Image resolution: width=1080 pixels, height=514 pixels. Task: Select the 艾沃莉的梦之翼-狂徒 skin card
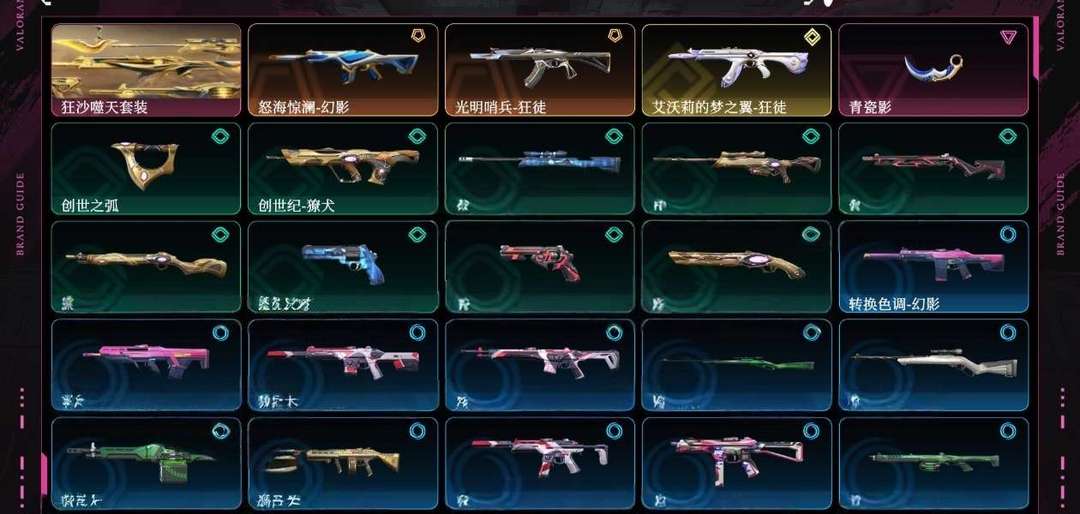[737, 70]
